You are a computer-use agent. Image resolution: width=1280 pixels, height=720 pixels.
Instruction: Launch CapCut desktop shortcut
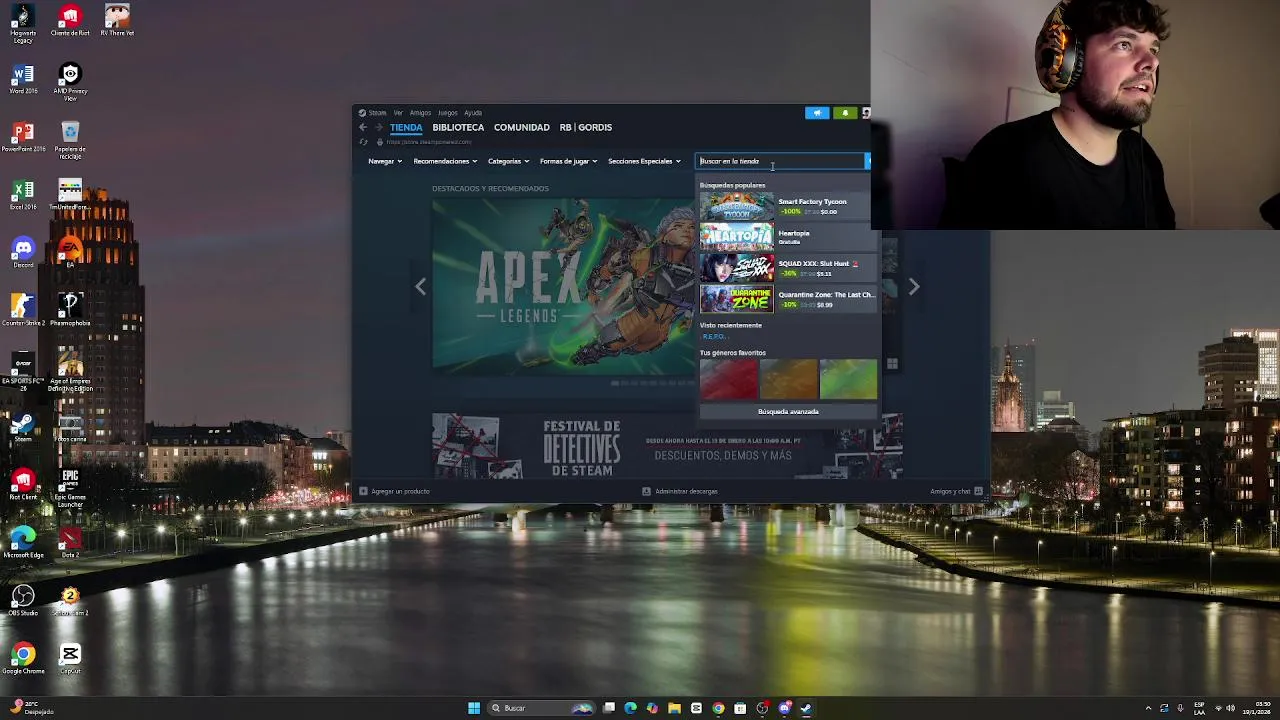tap(70, 659)
